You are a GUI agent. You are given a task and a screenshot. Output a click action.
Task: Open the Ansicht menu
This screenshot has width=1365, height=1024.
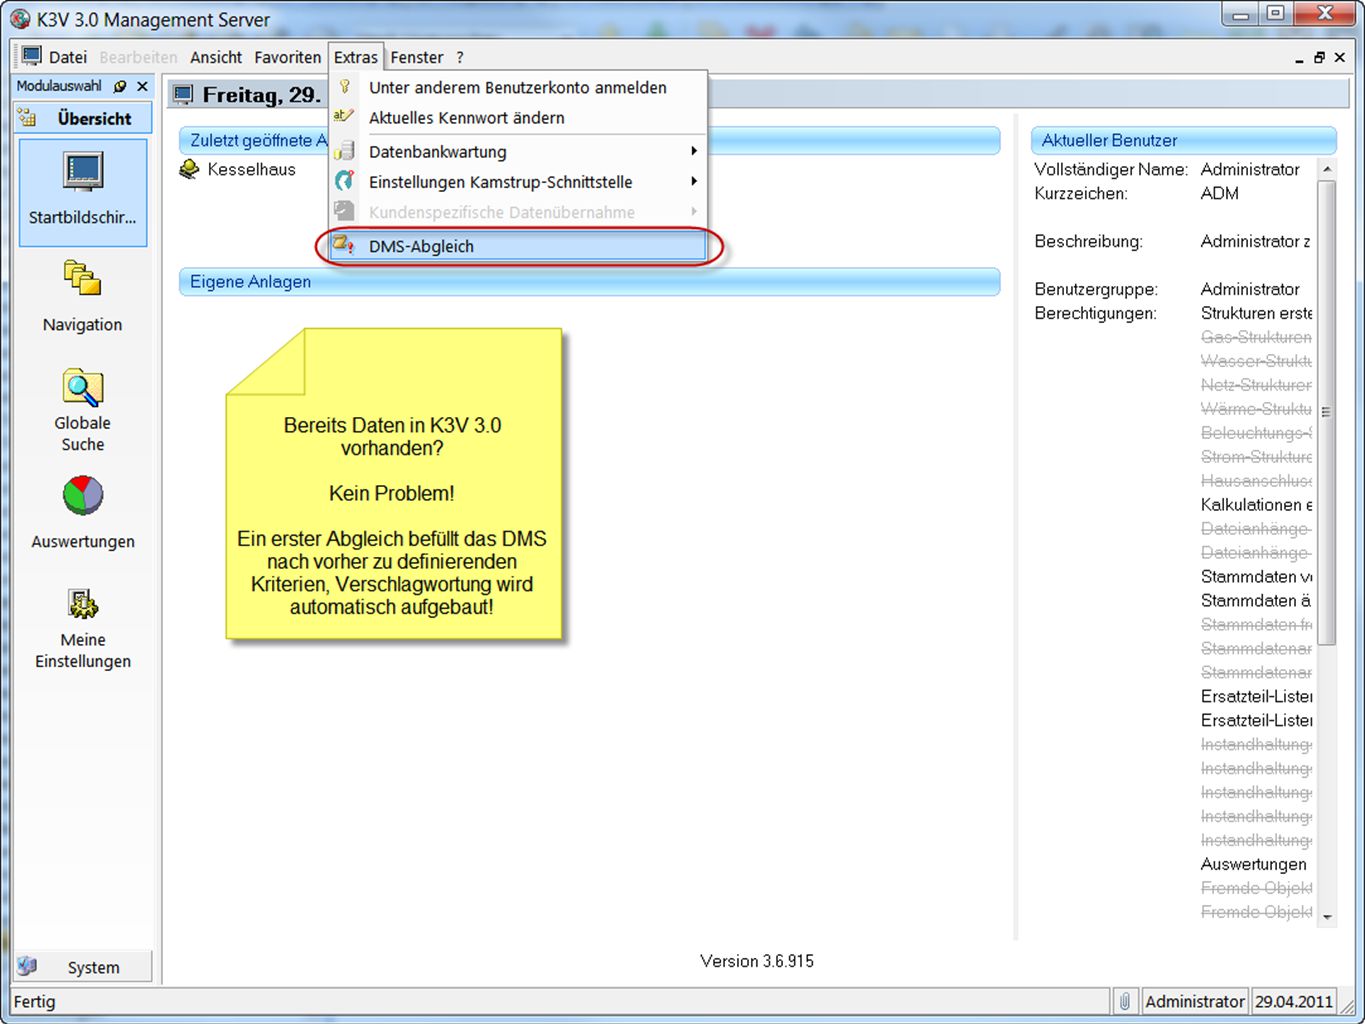pos(216,57)
